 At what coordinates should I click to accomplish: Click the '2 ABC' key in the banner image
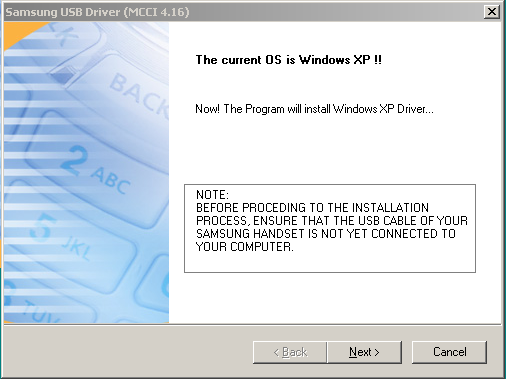tap(97, 172)
